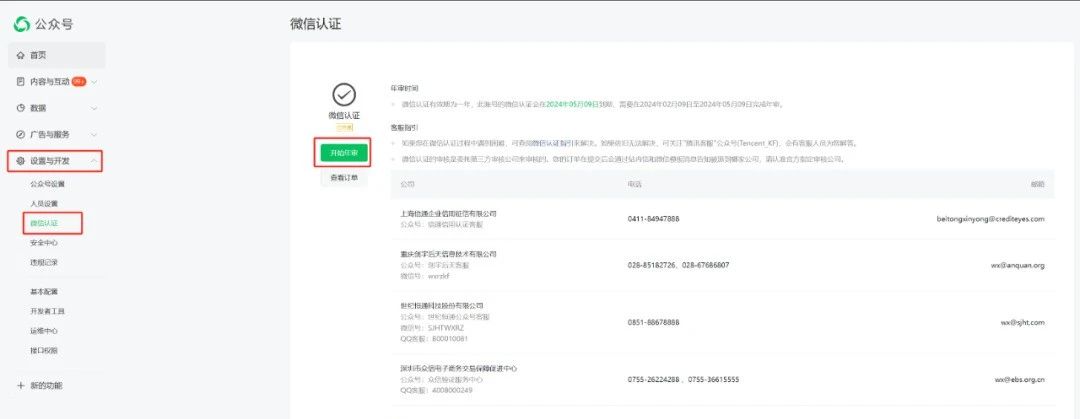The width and height of the screenshot is (1080, 419).
Task: Select 微信认证 in the sidebar
Action: 44,223
